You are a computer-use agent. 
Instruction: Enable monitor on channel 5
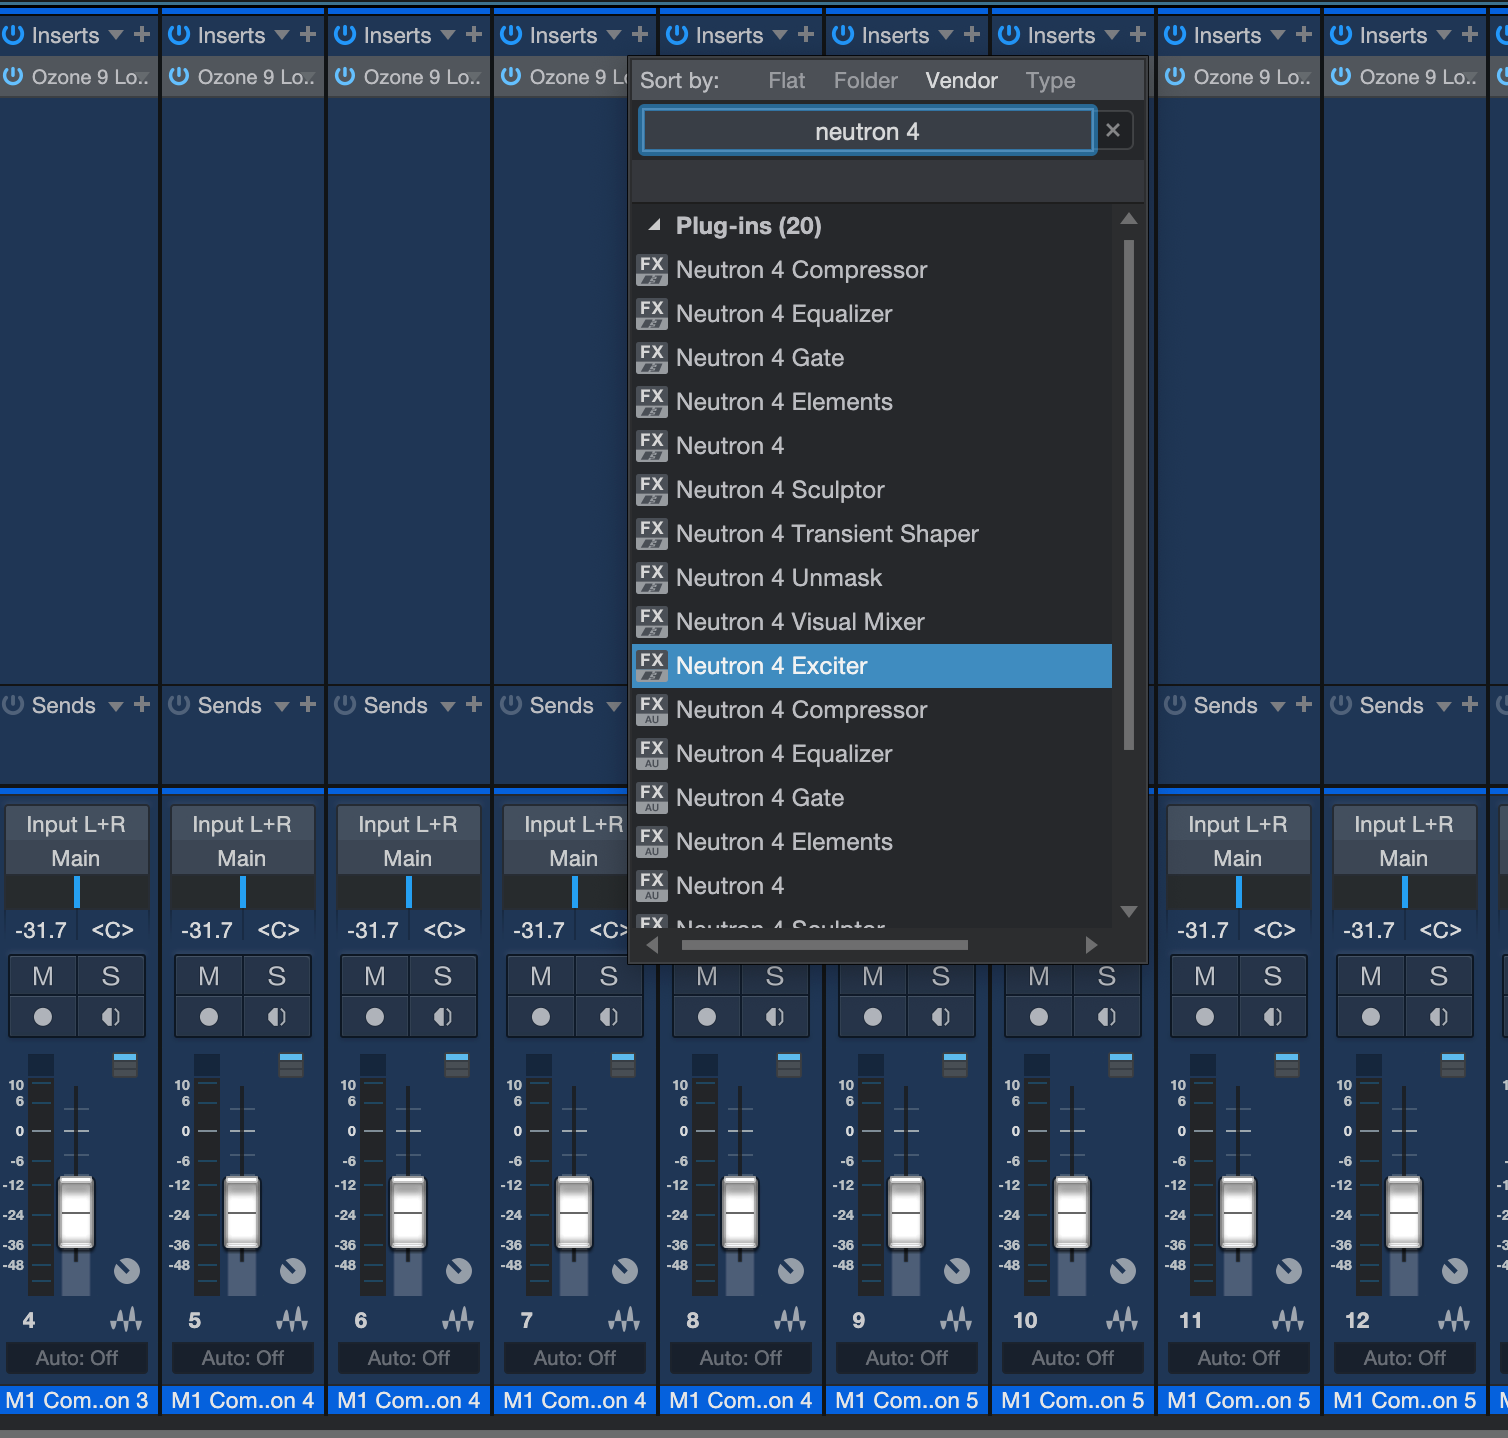click(x=277, y=1017)
